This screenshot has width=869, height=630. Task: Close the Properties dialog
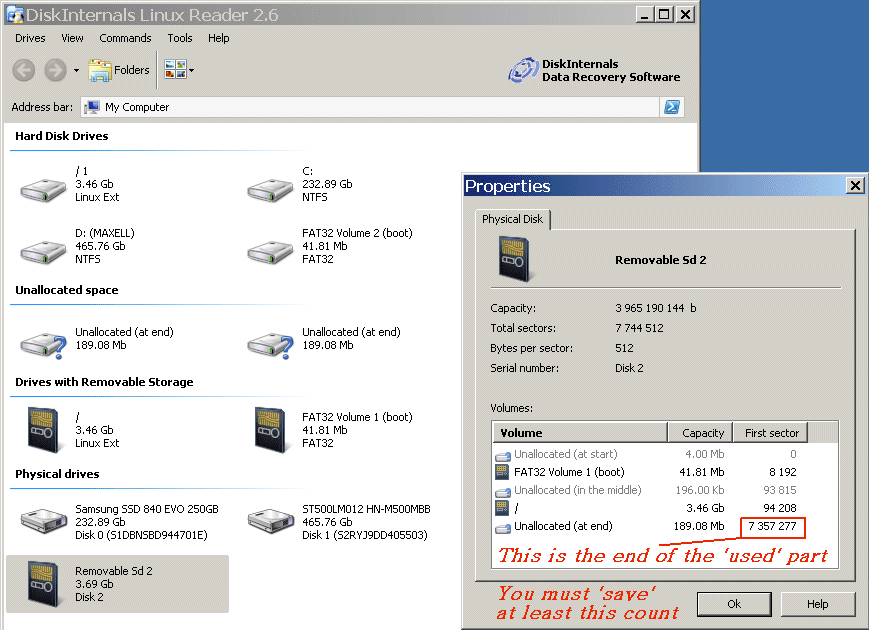click(x=855, y=186)
